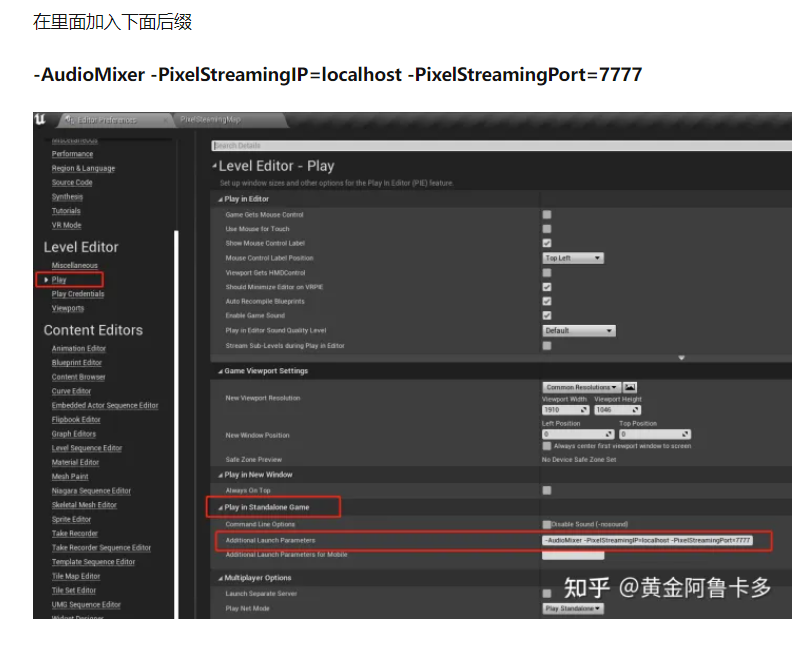Open the Common Resolutions dropdown

tap(582, 387)
